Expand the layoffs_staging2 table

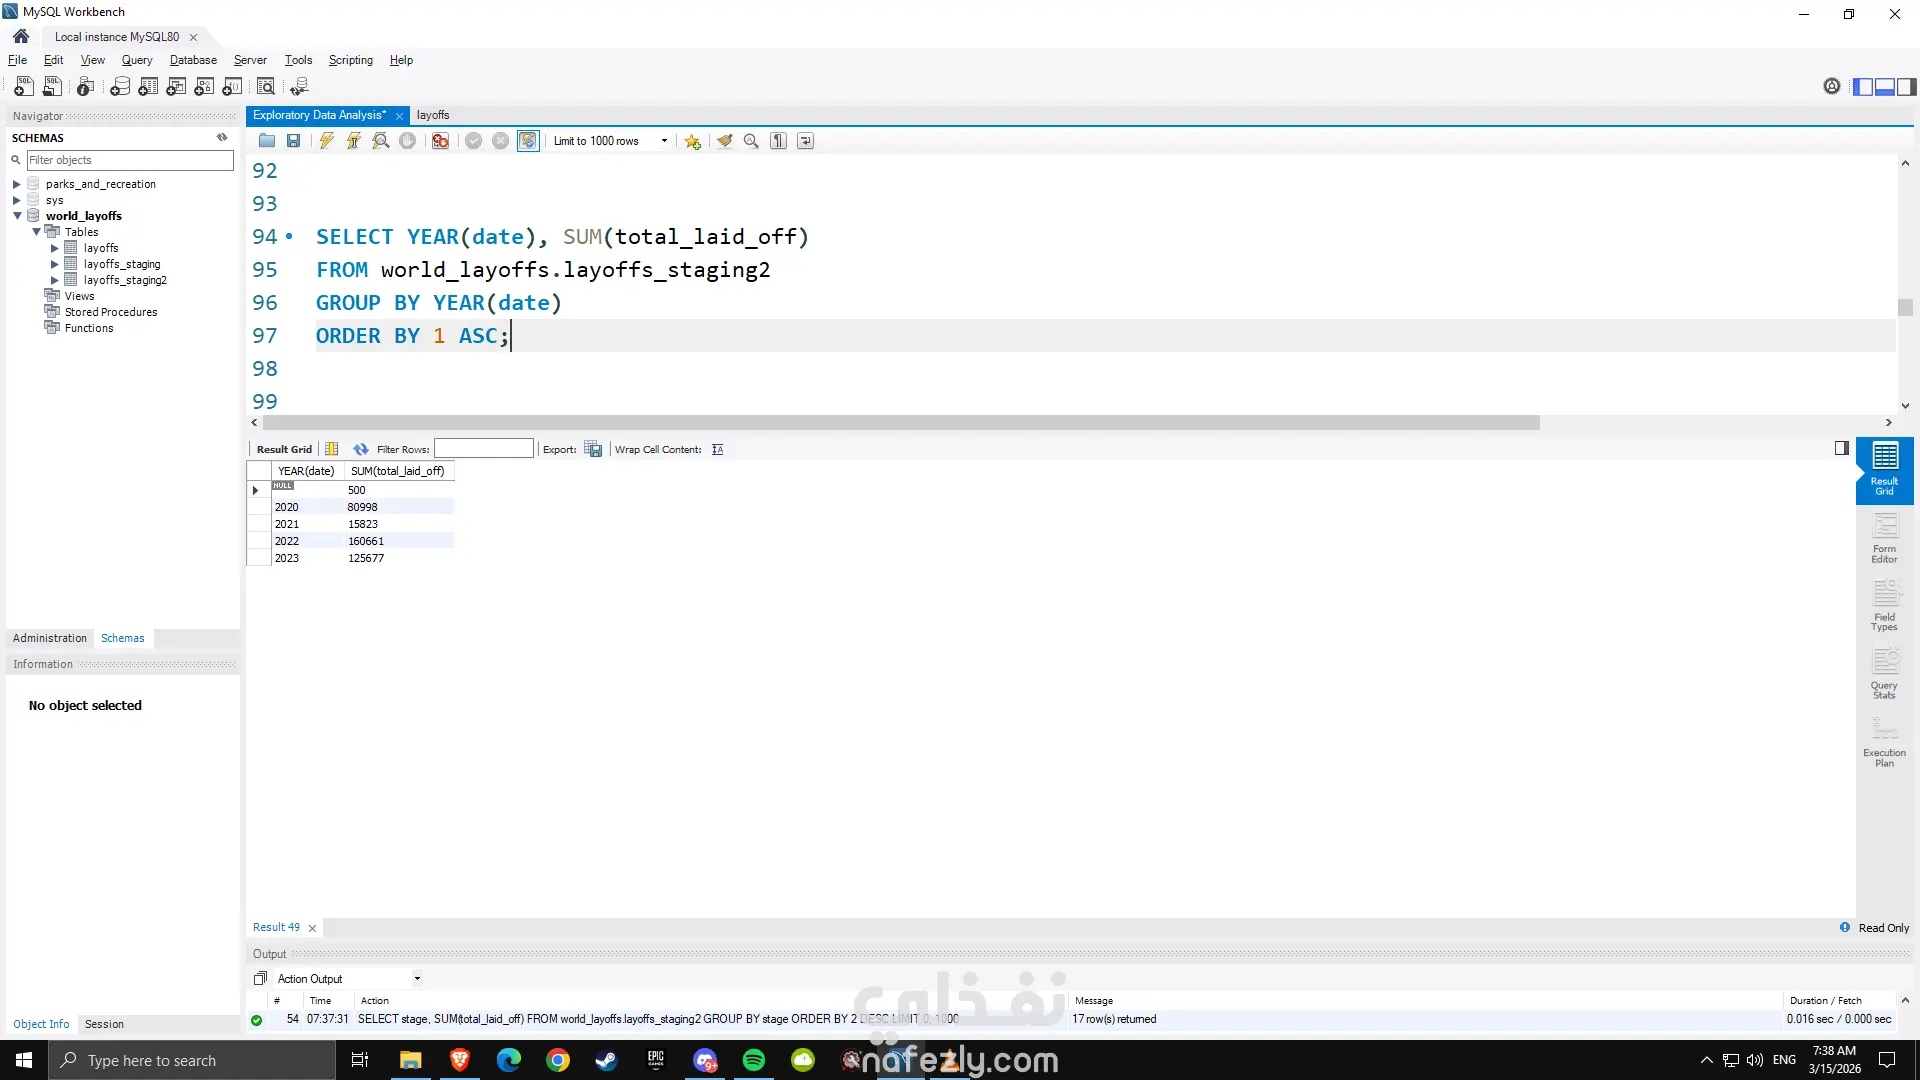click(55, 280)
